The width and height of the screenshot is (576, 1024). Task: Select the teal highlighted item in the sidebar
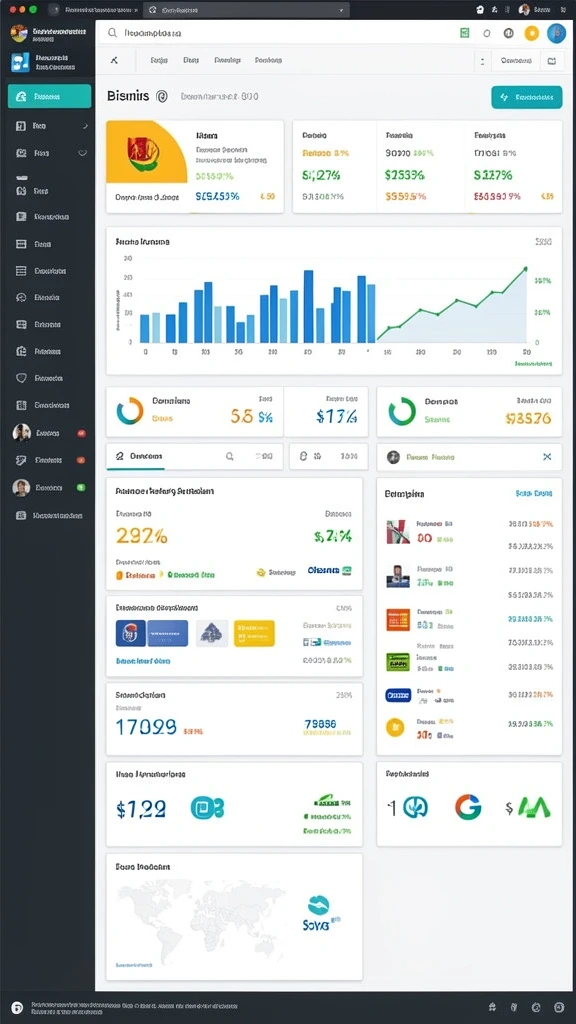pos(50,97)
